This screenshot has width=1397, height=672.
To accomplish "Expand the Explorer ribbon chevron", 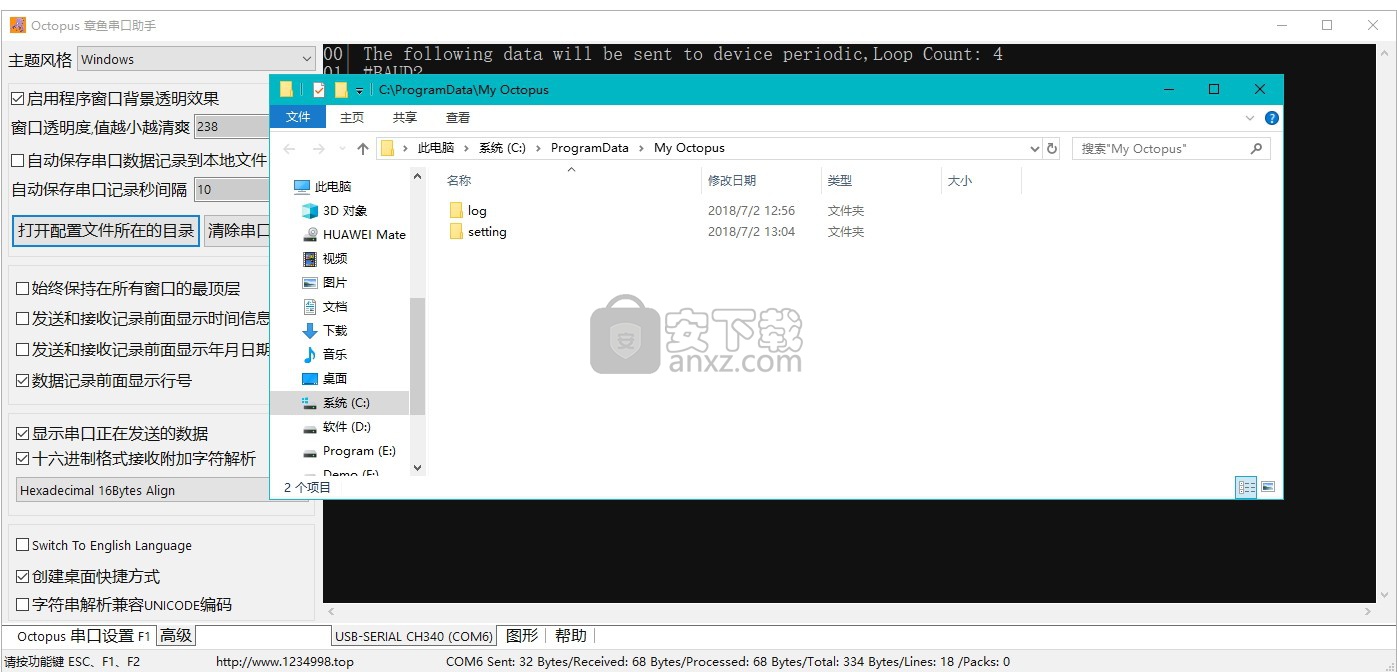I will (1250, 118).
